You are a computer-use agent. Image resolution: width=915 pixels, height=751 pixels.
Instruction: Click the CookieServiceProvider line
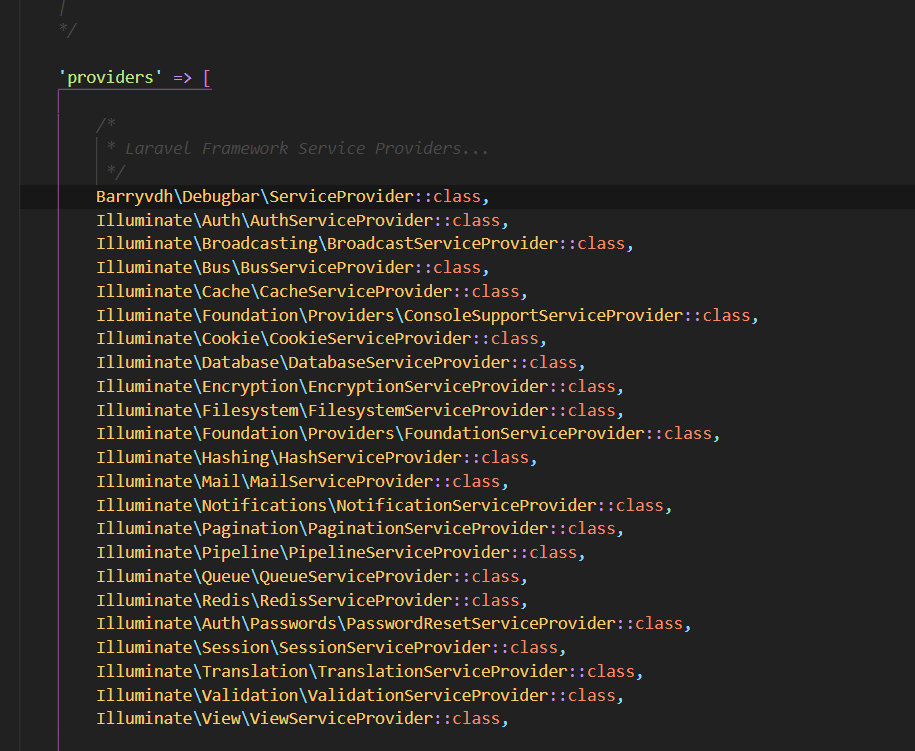322,339
